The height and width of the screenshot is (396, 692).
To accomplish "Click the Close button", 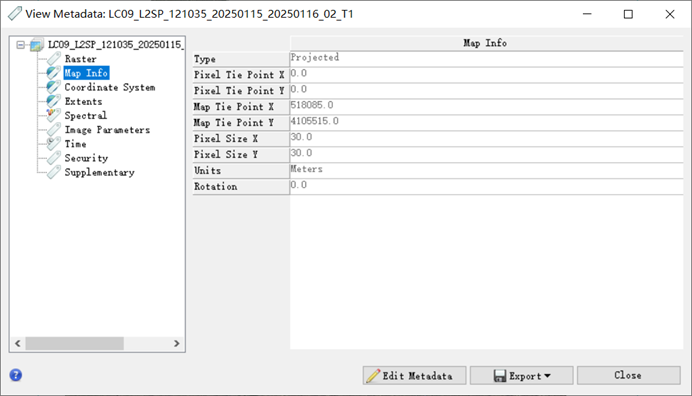I will [628, 376].
